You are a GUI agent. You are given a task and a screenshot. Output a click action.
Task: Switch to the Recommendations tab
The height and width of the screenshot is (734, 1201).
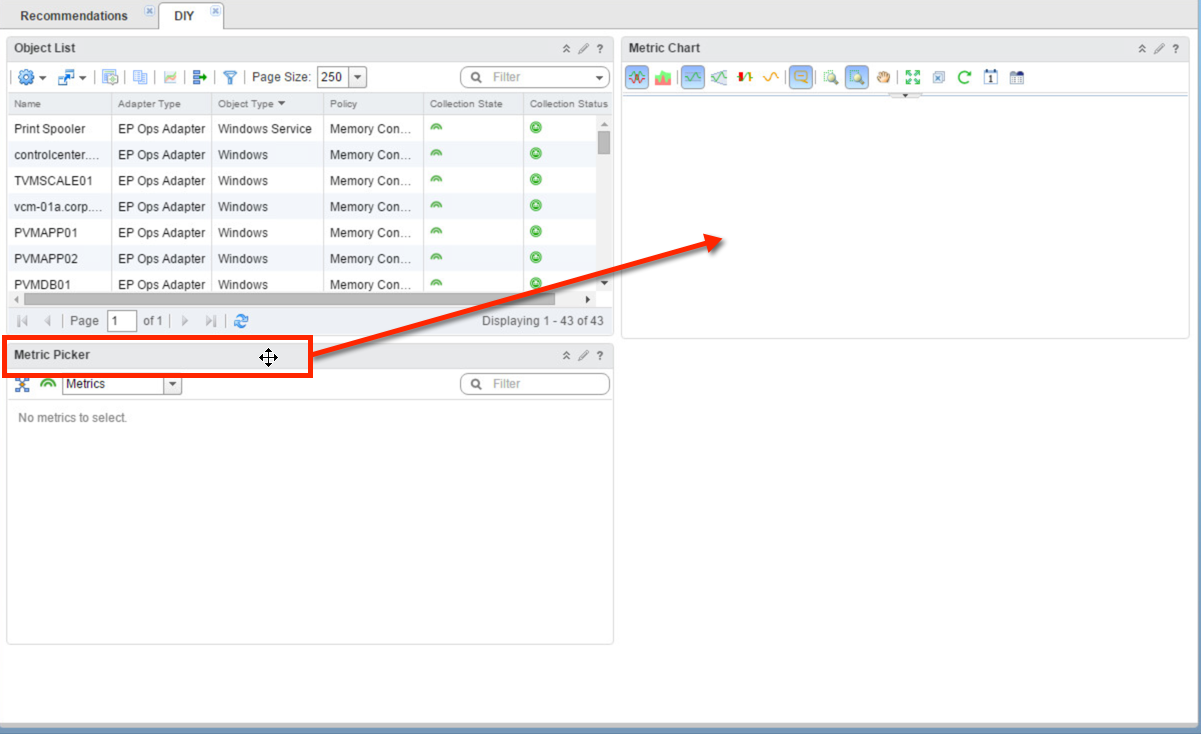(75, 15)
